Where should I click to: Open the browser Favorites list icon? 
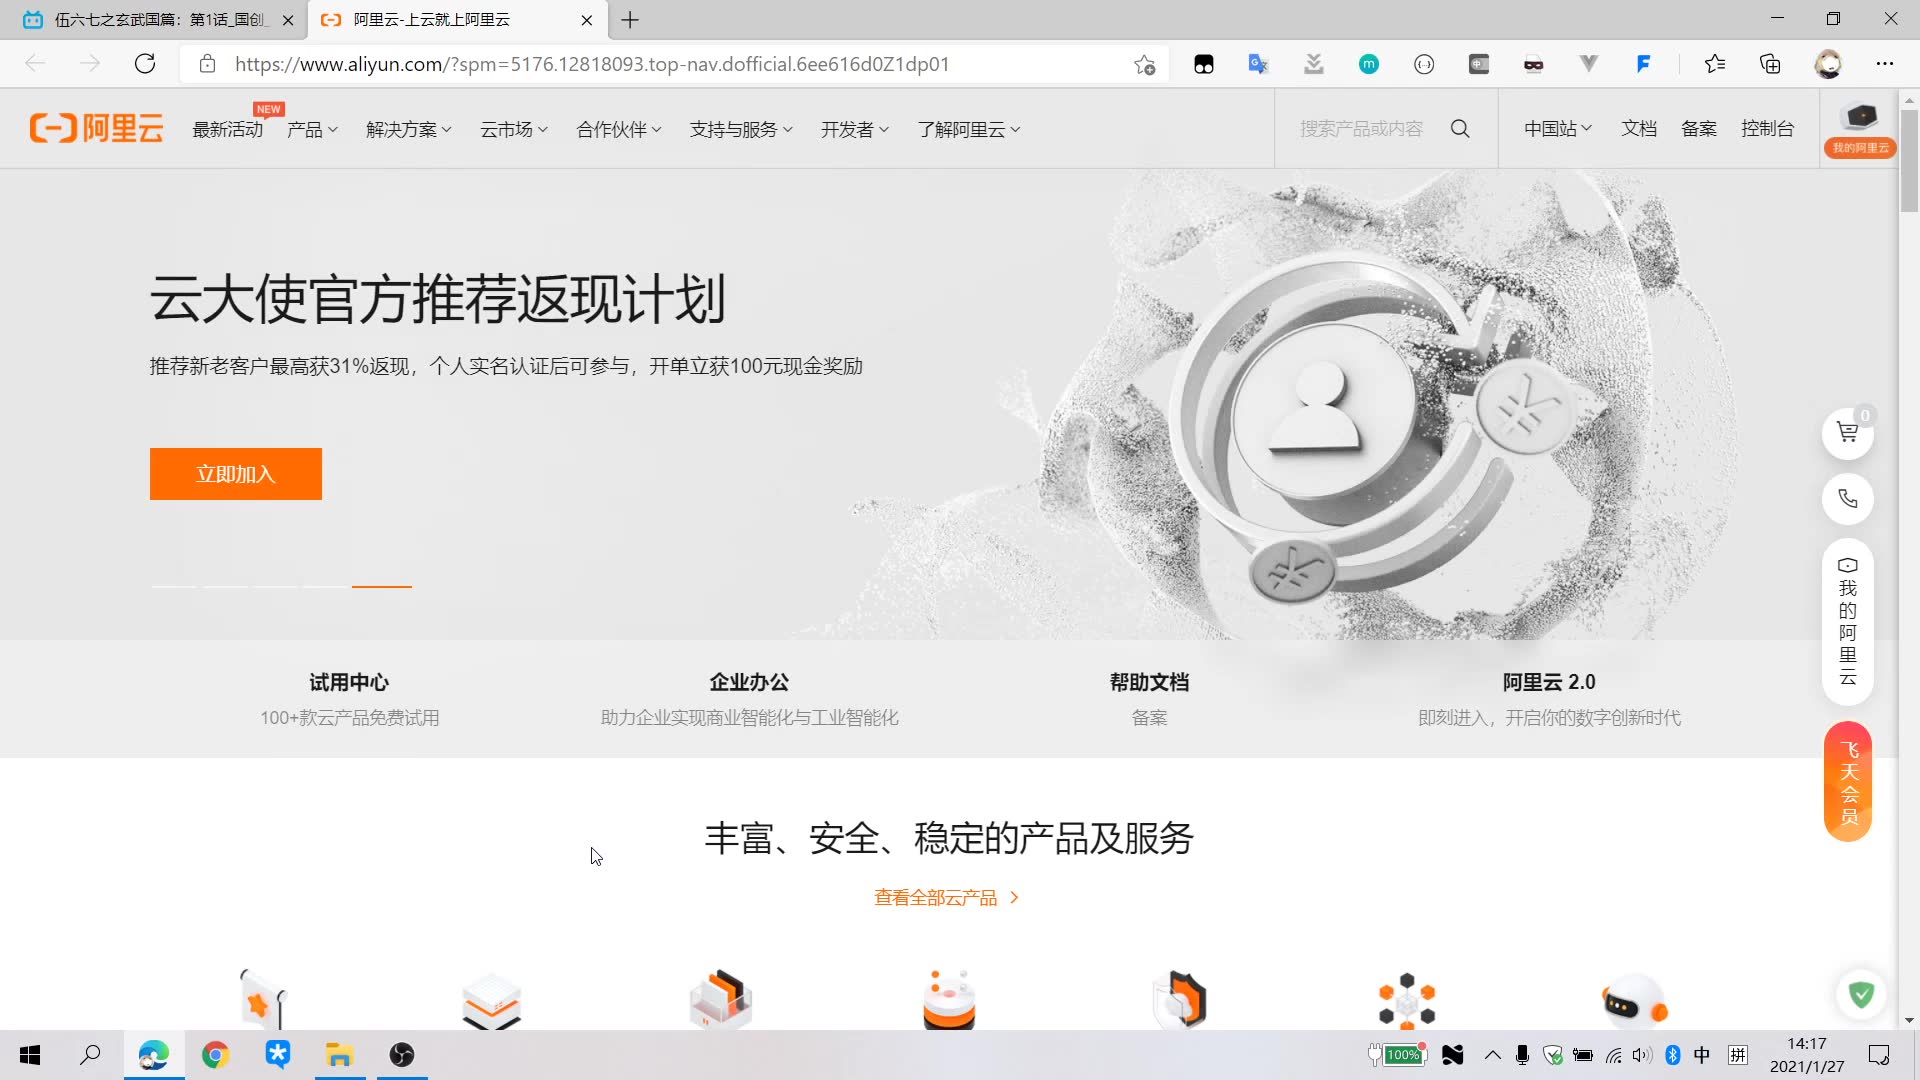click(1715, 64)
